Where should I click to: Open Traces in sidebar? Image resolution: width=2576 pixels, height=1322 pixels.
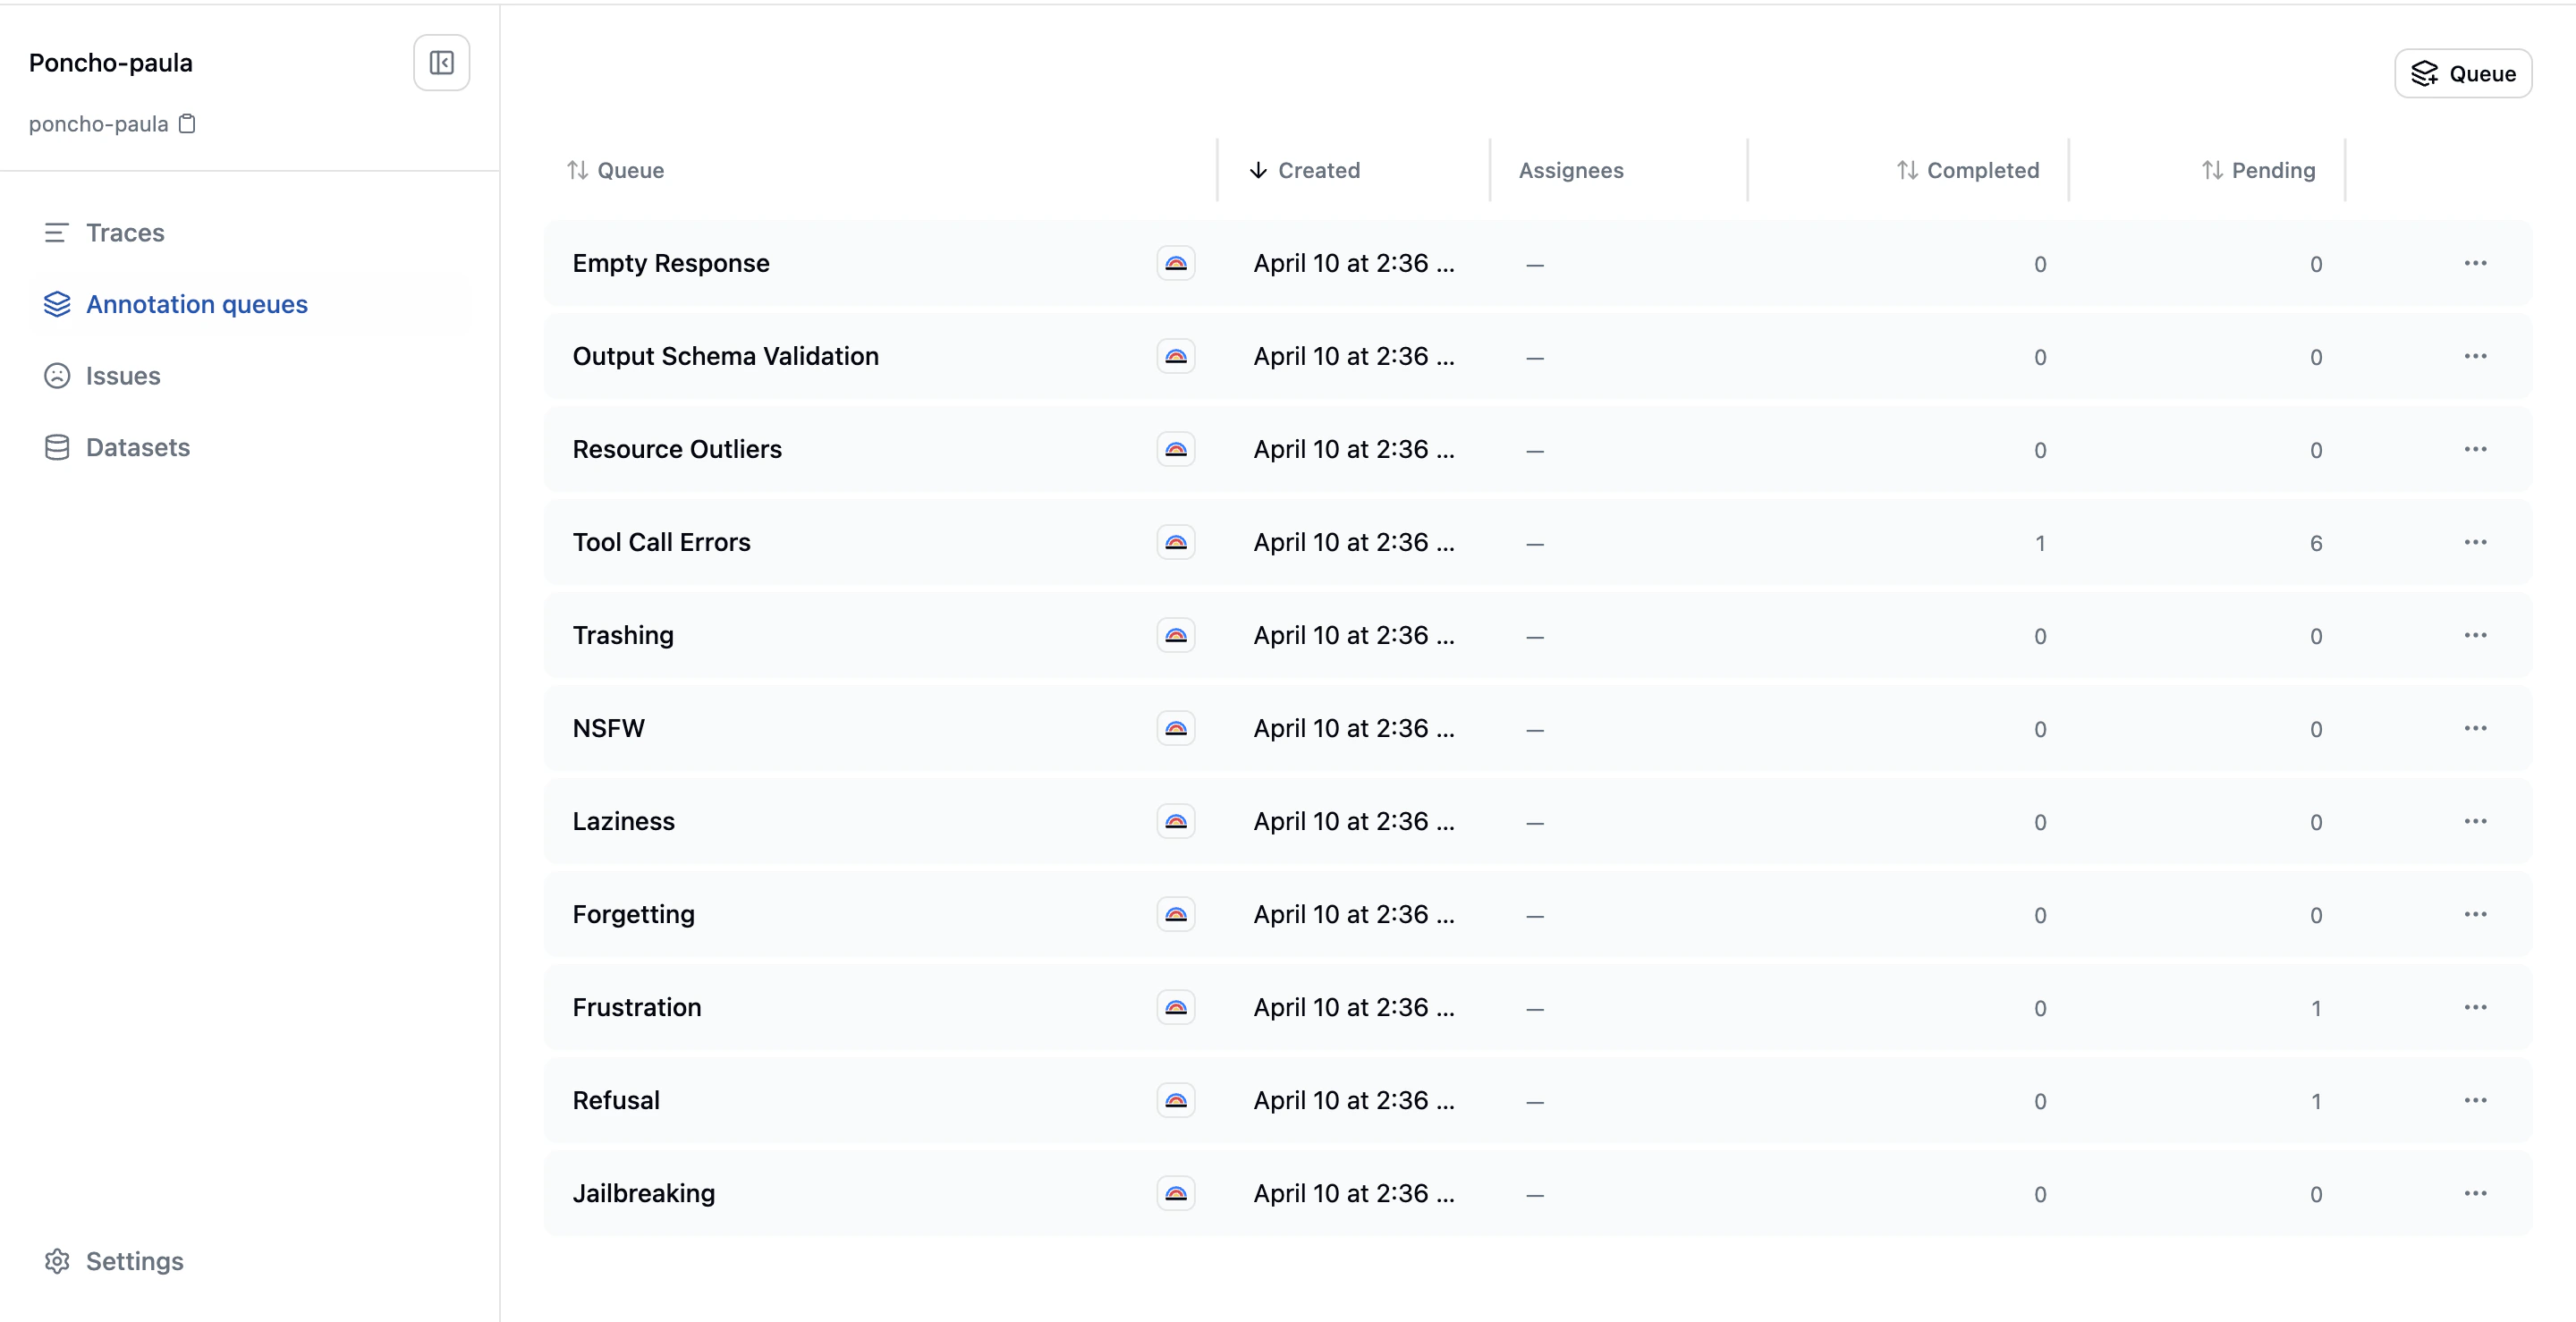[x=125, y=233]
